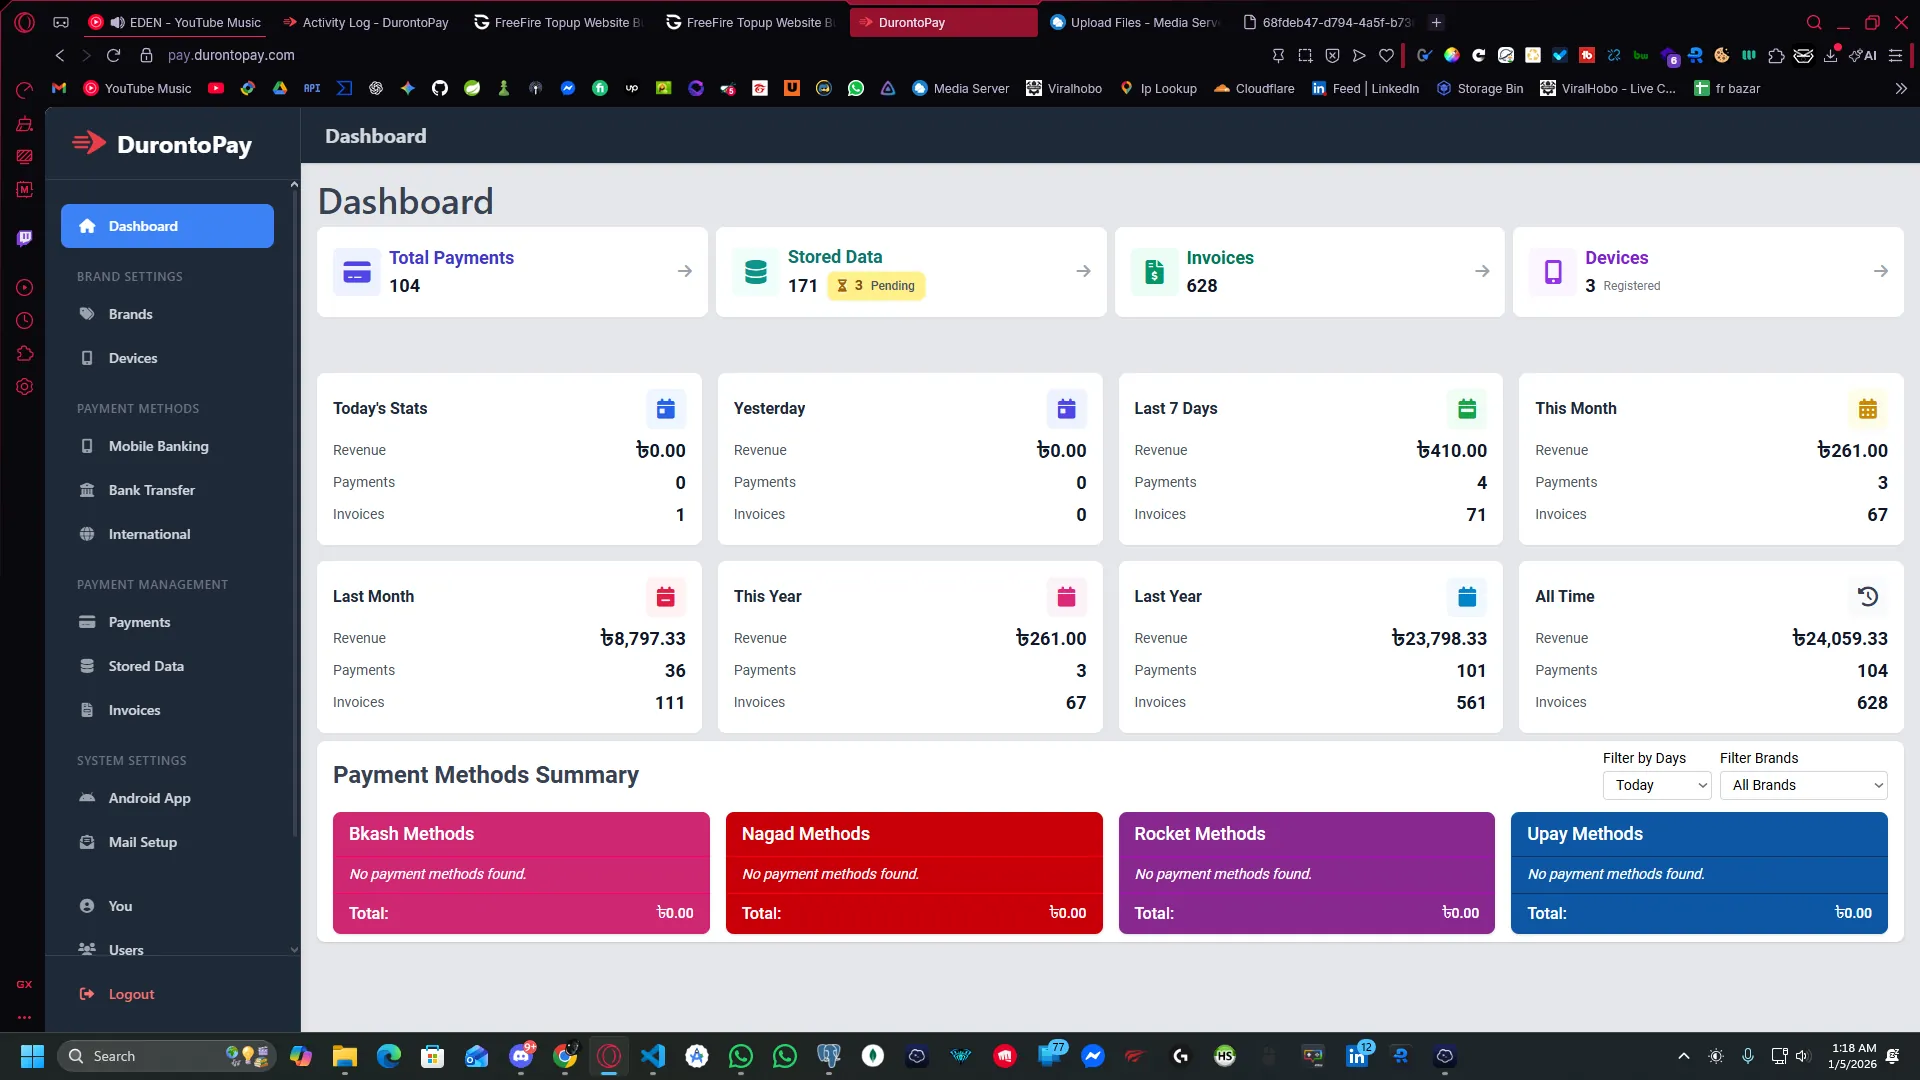Screen dimensions: 1920x1080
Task: Click the Today's Stats calendar icon
Action: (x=666, y=409)
